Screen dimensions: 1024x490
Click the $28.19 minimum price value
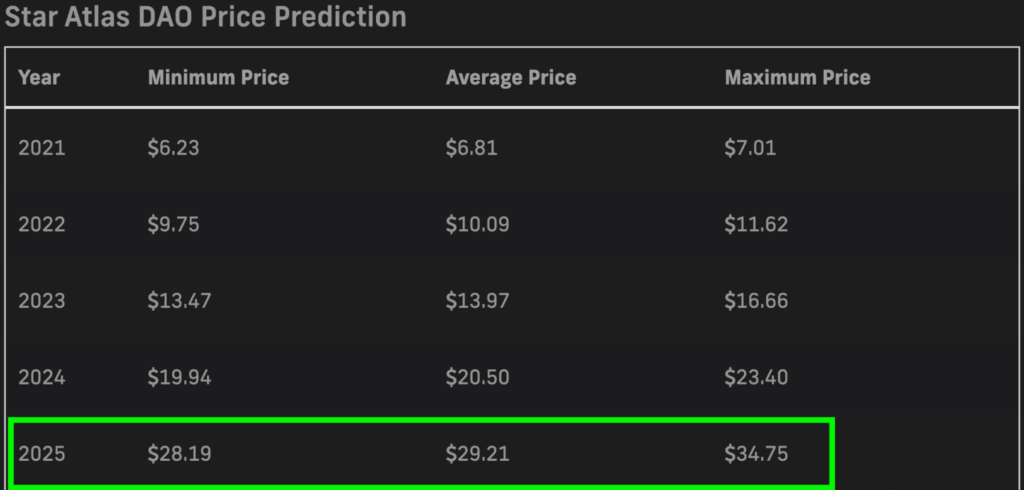coord(179,454)
